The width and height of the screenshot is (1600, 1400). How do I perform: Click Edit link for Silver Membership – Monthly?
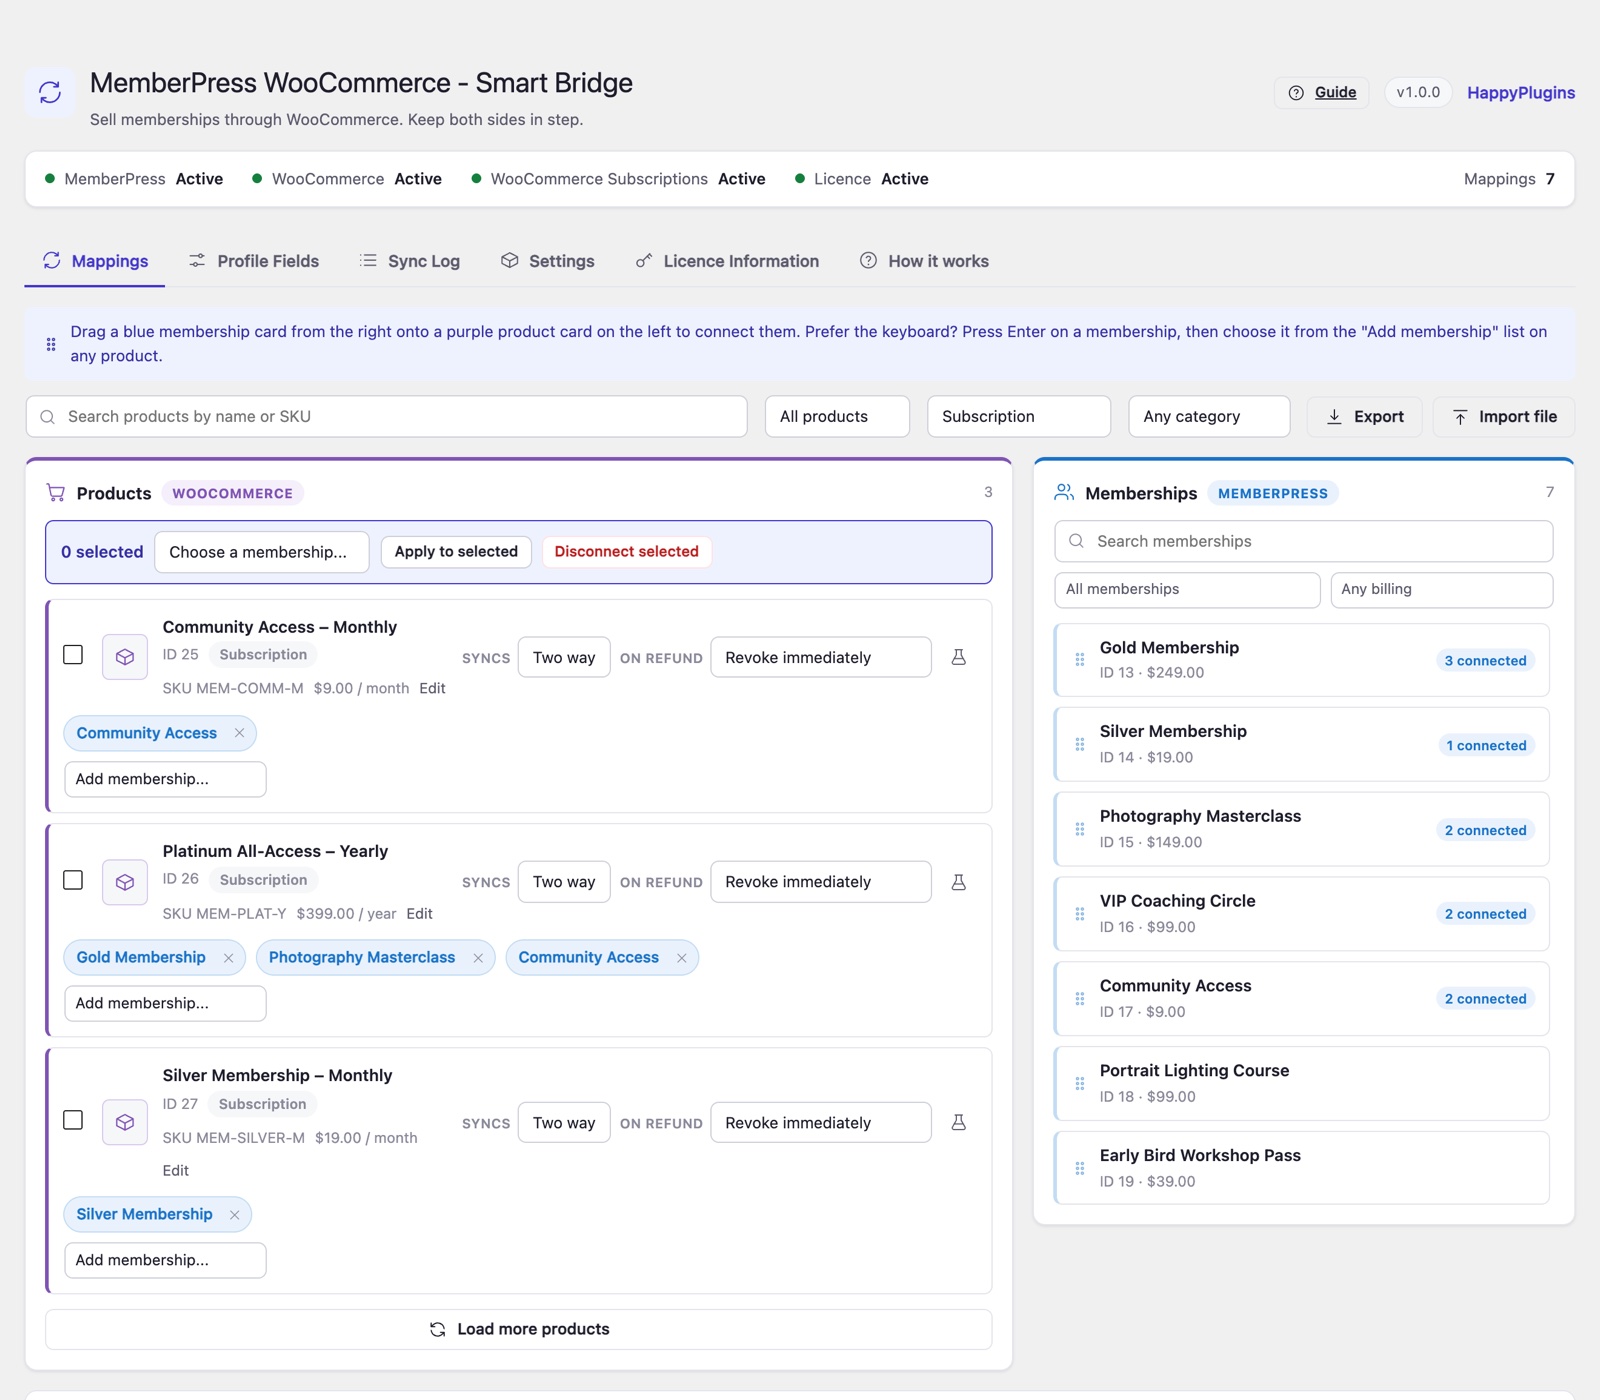point(176,1171)
